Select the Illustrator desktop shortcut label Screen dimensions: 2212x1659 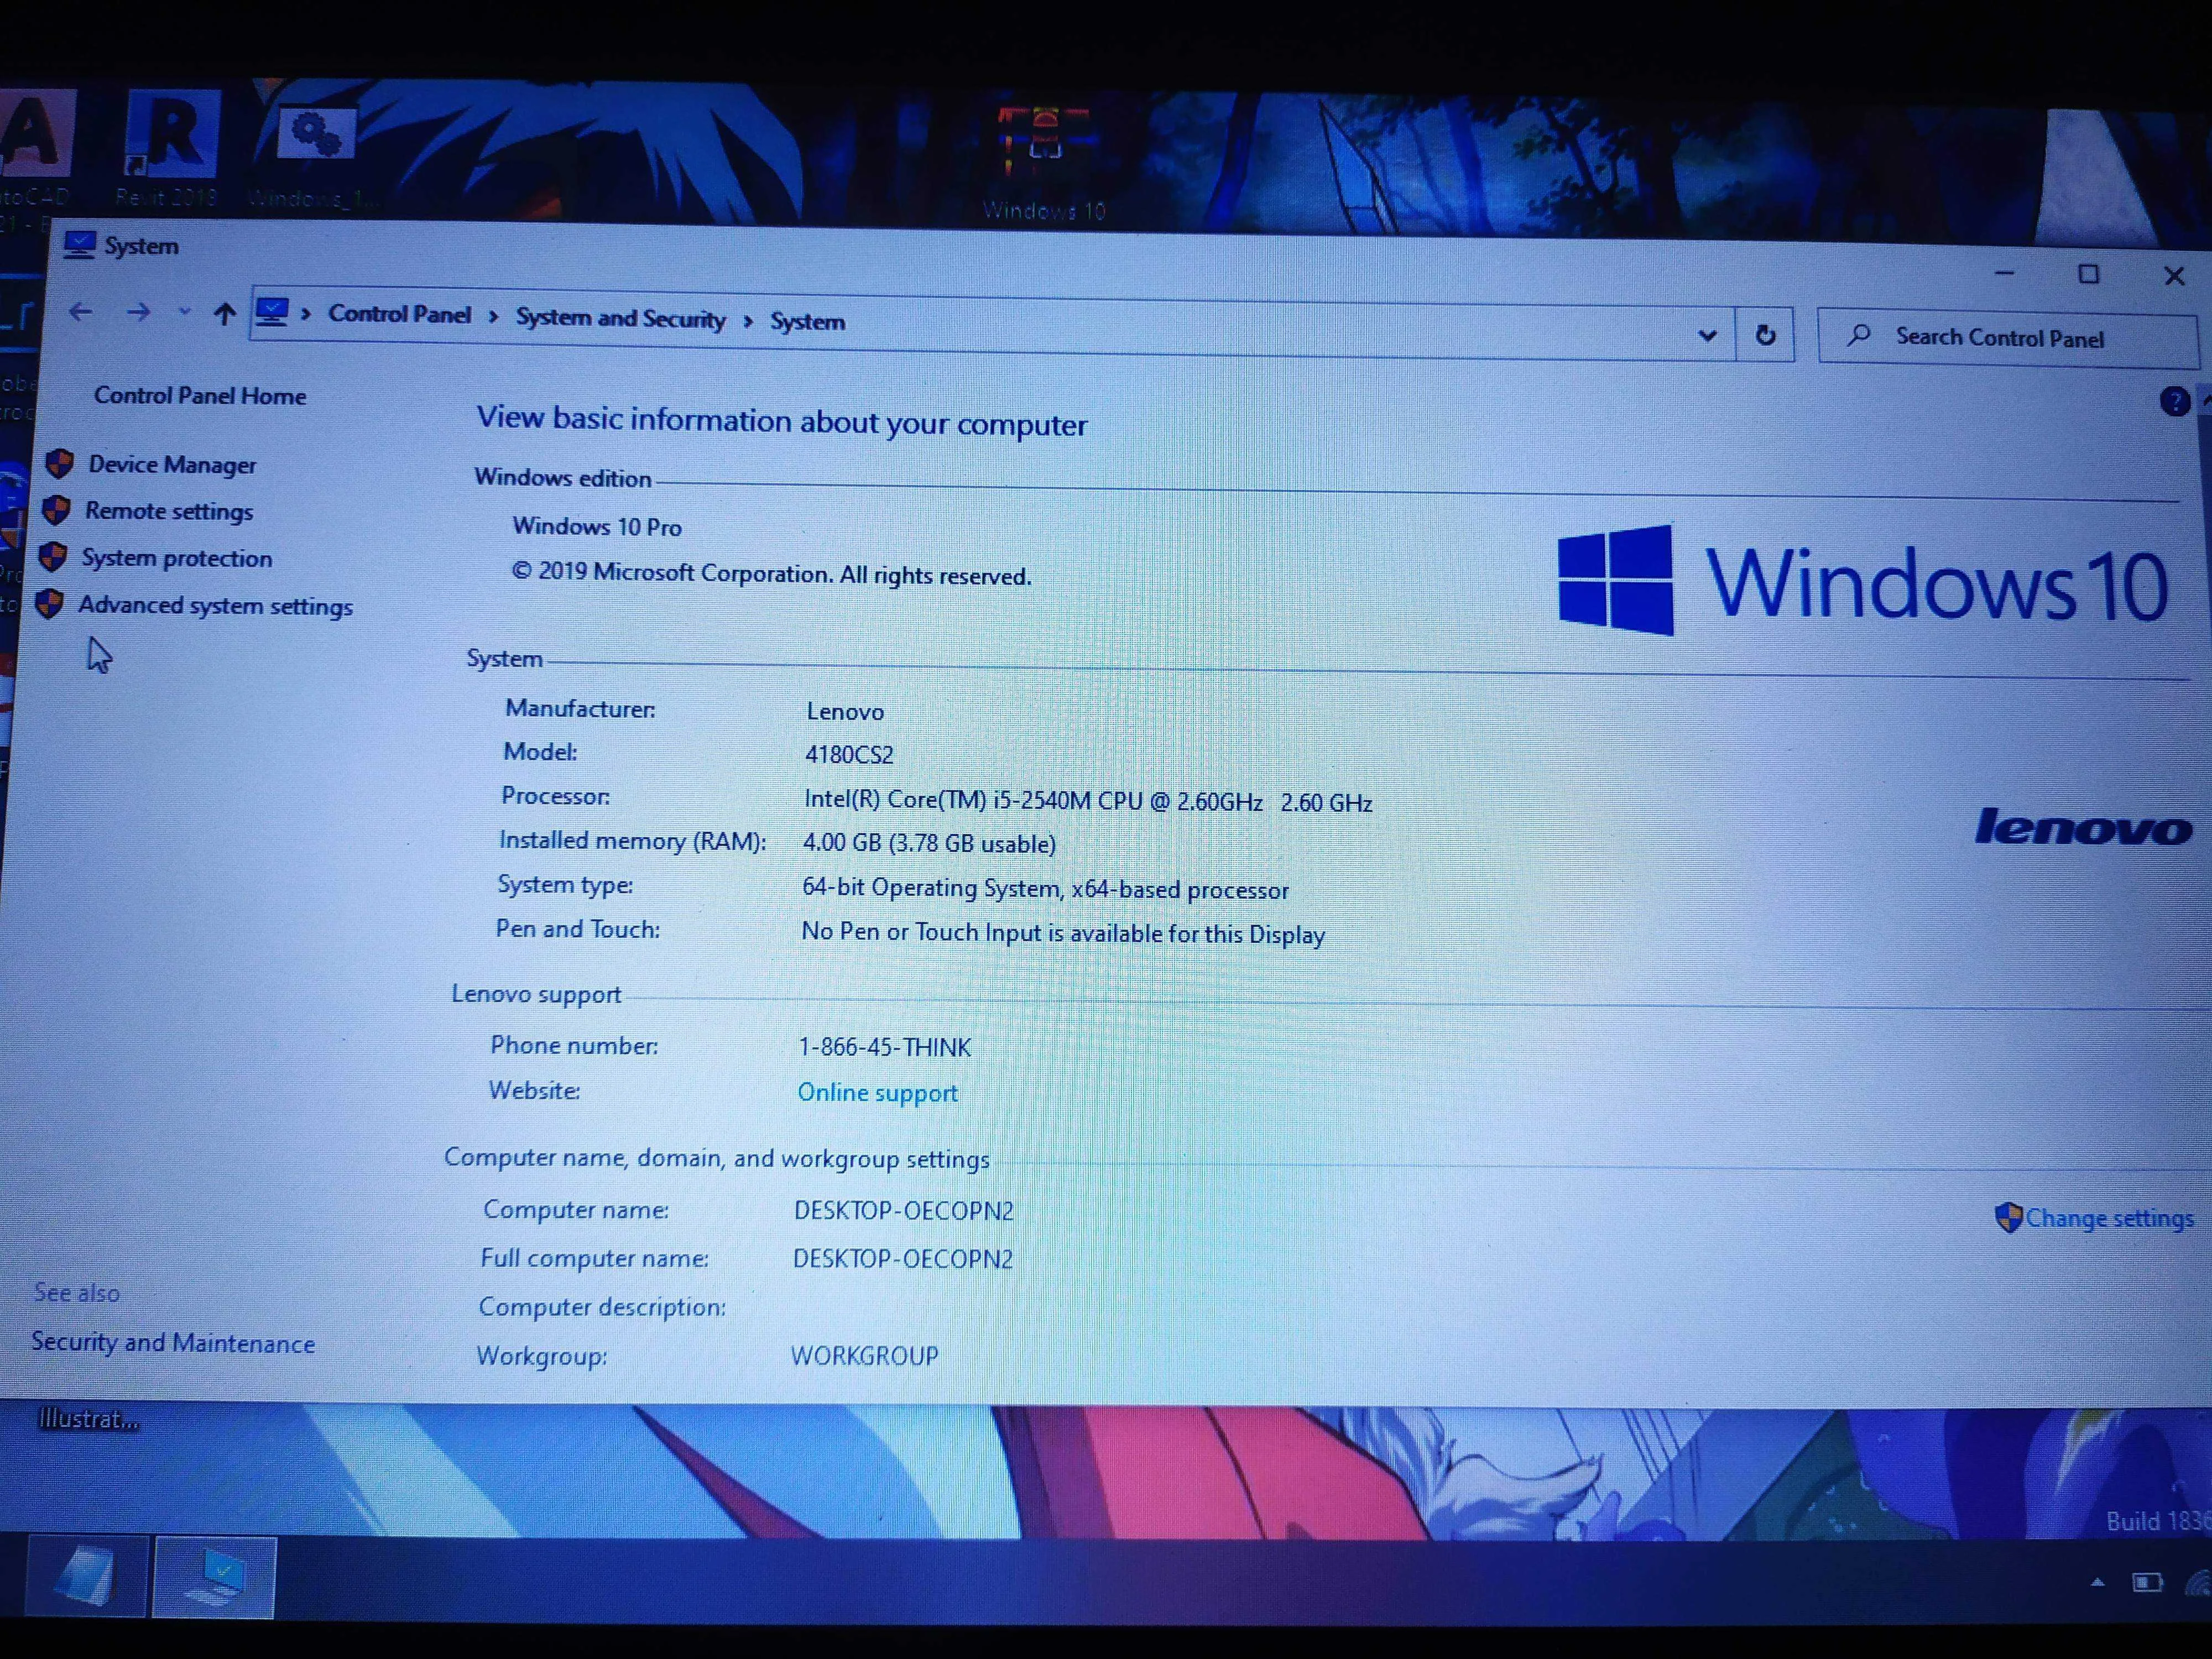tap(88, 1418)
